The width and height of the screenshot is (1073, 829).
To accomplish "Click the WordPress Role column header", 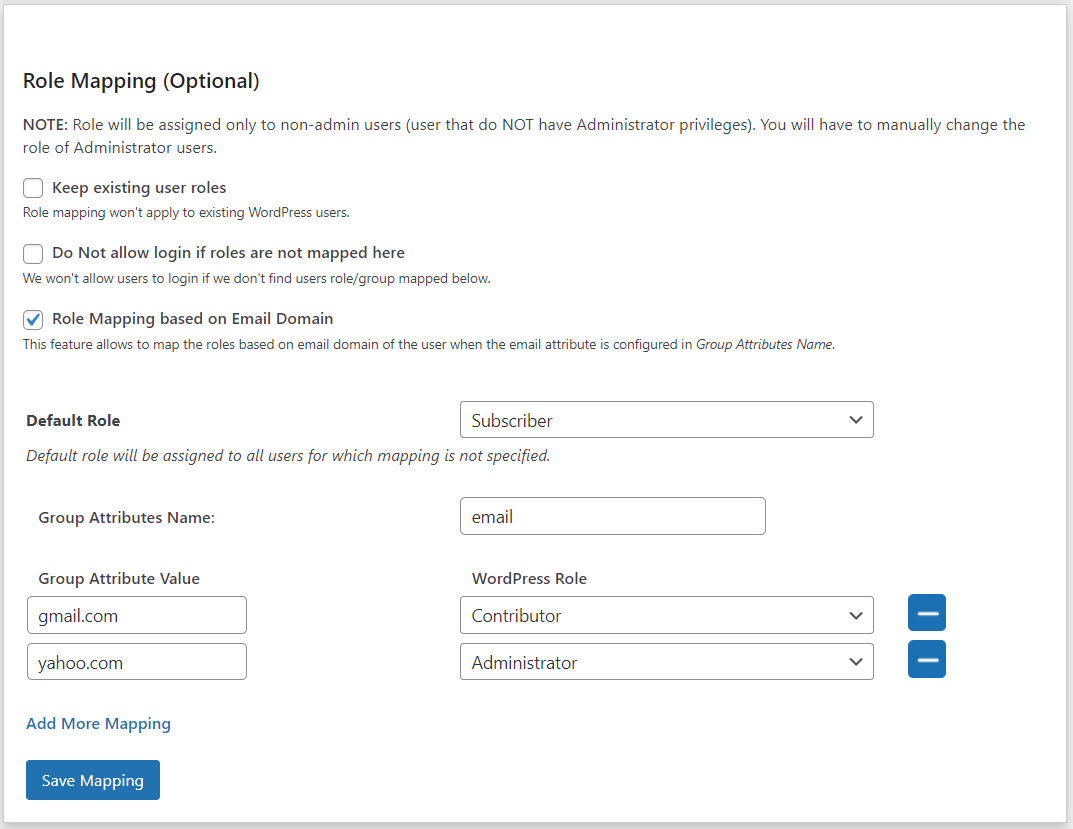I will [x=529, y=578].
